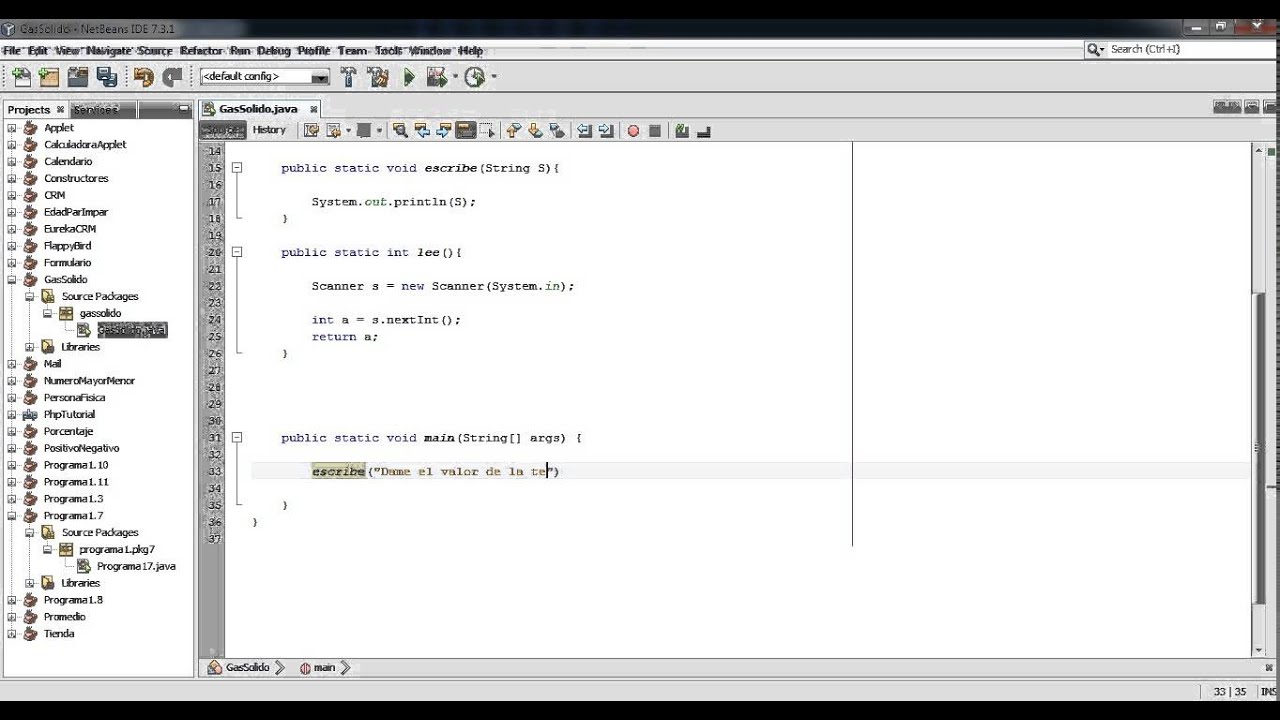The image size is (1280, 720).
Task: Open the Refactor menu
Action: [201, 50]
